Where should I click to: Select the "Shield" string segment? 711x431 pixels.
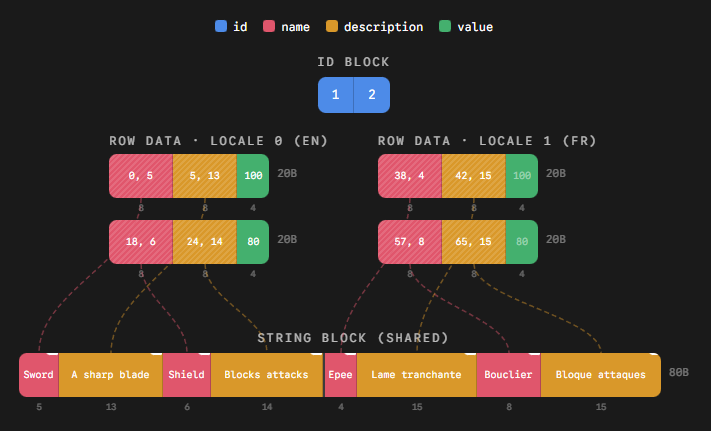coord(187,375)
